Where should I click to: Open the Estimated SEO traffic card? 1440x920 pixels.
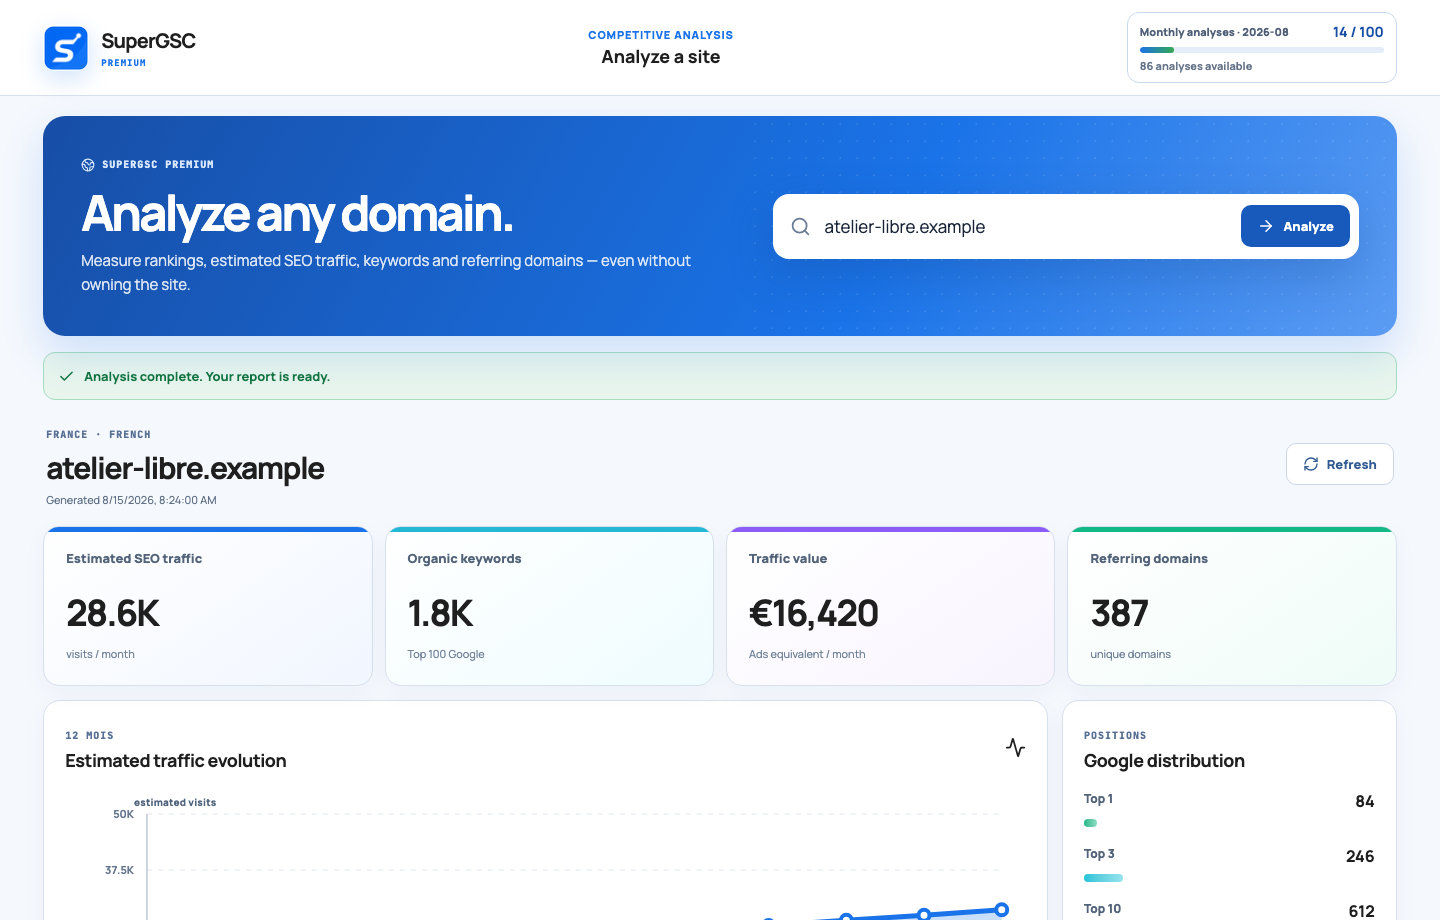208,606
